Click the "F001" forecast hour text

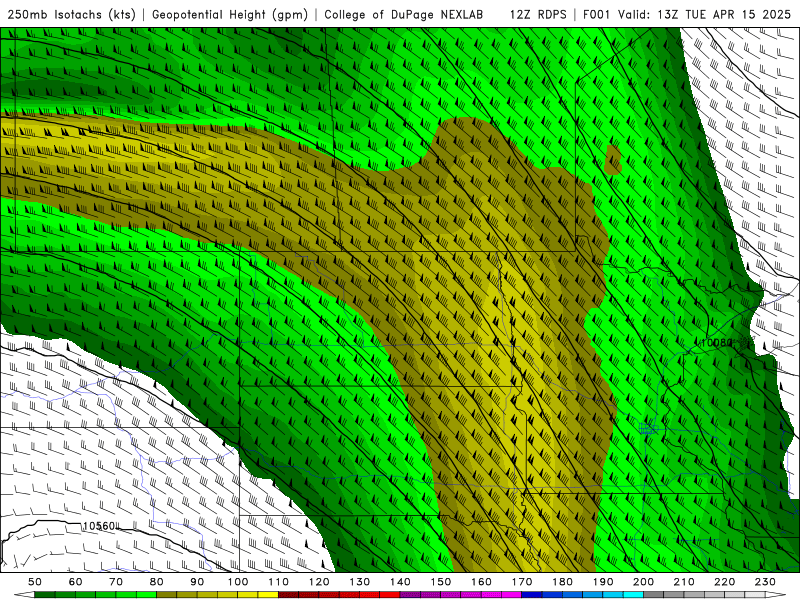coord(597,14)
